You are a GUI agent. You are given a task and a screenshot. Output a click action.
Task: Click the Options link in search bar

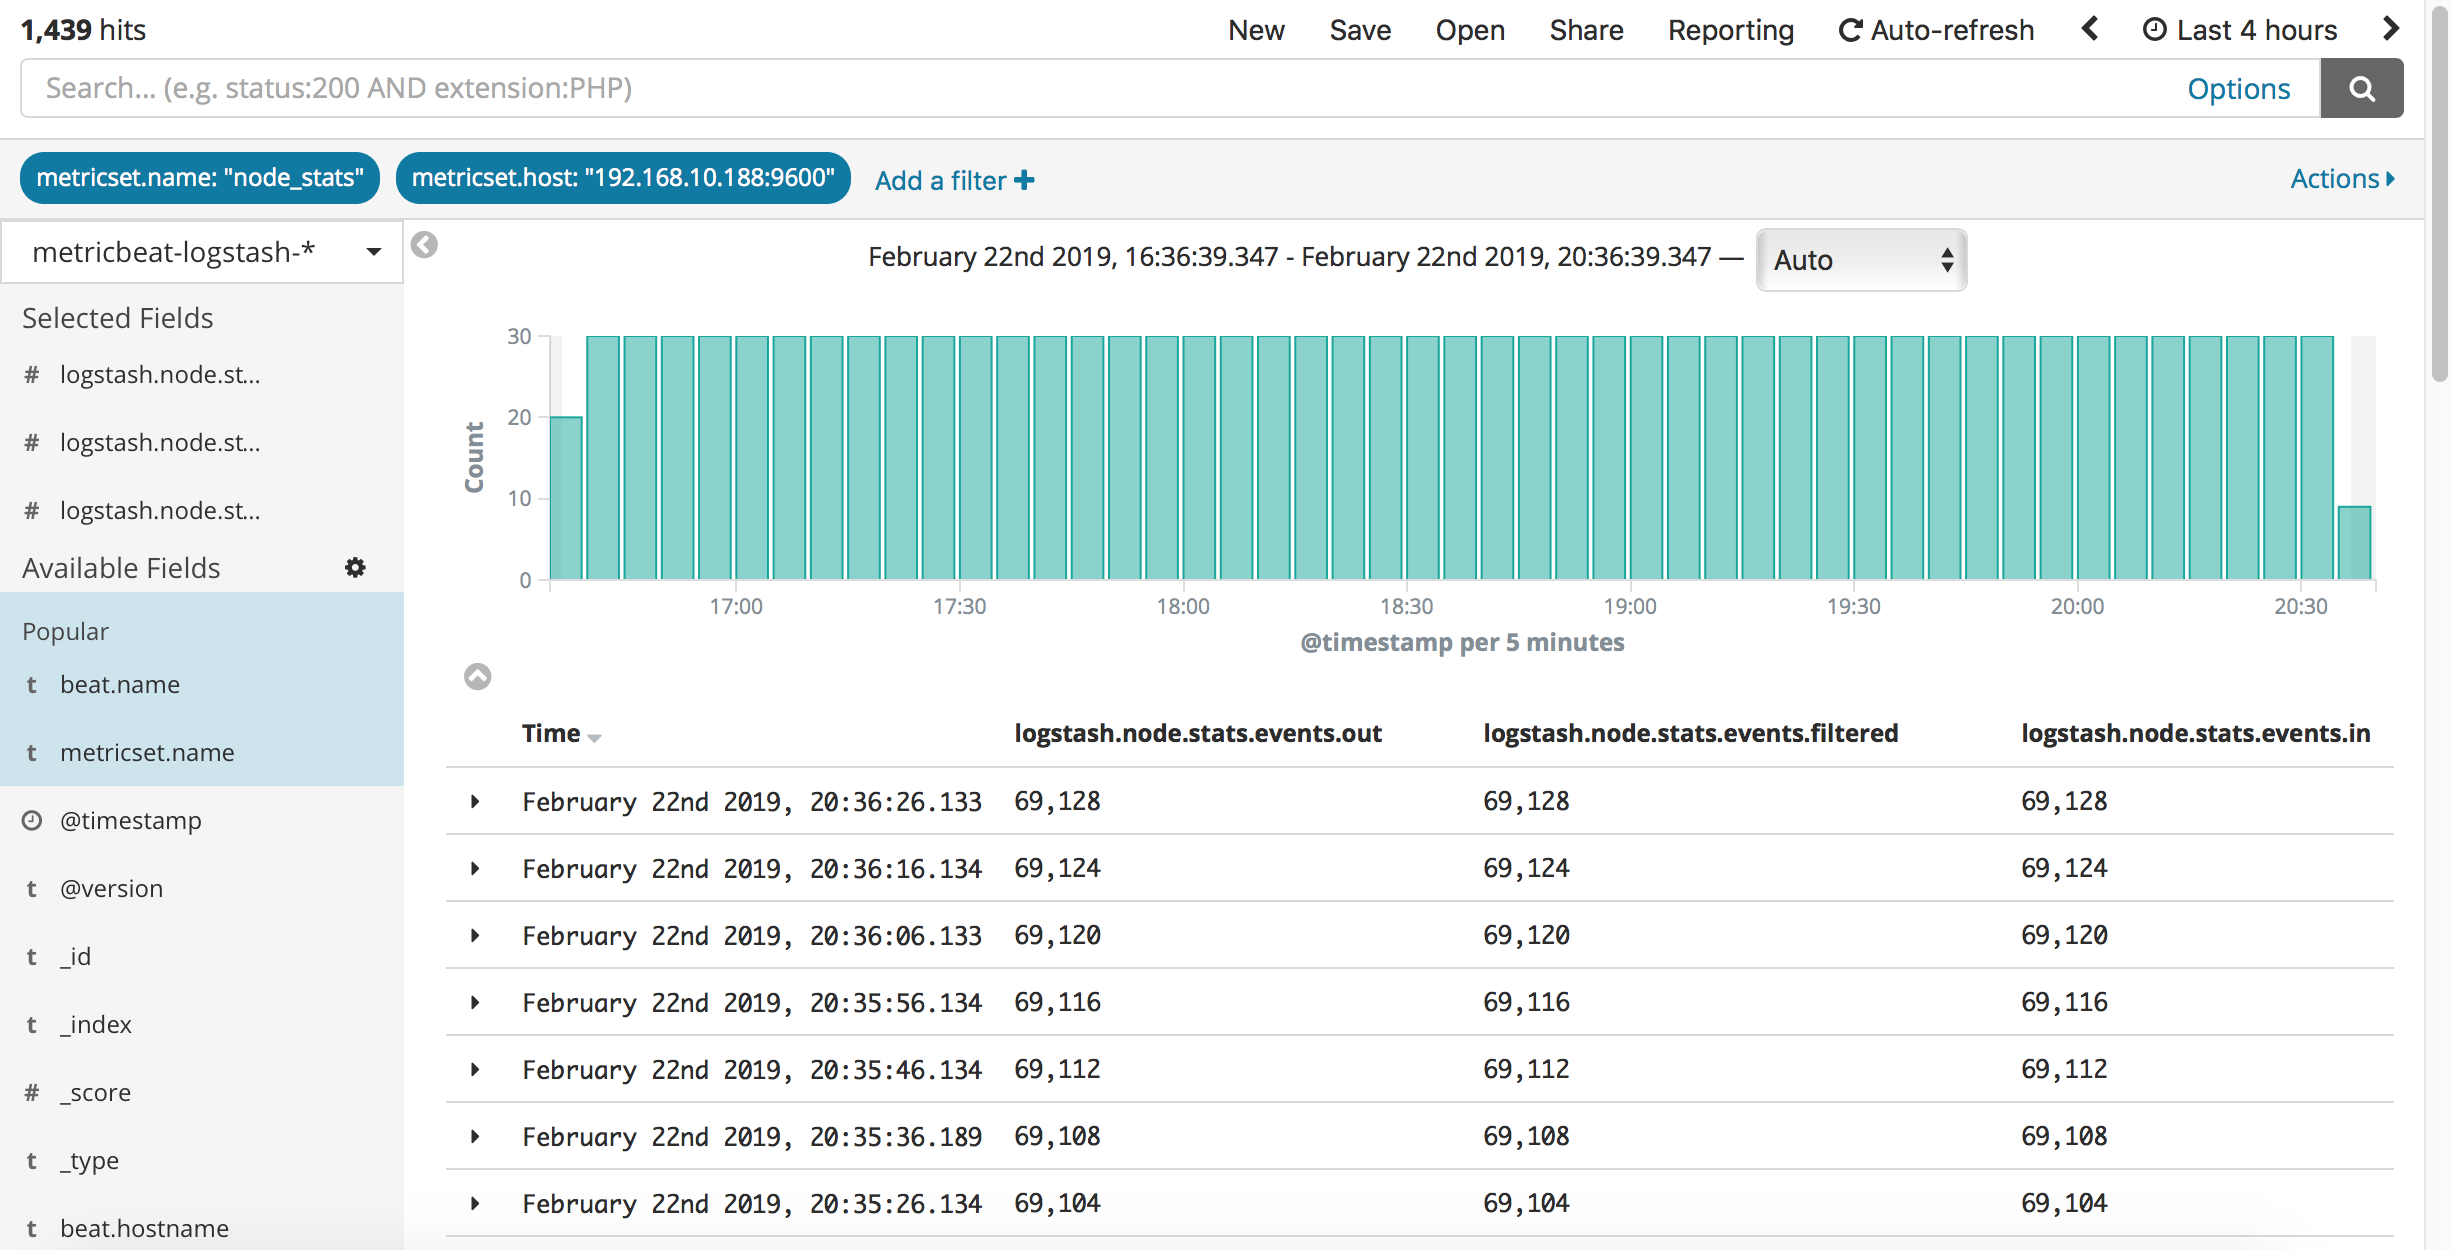coord(2239,89)
